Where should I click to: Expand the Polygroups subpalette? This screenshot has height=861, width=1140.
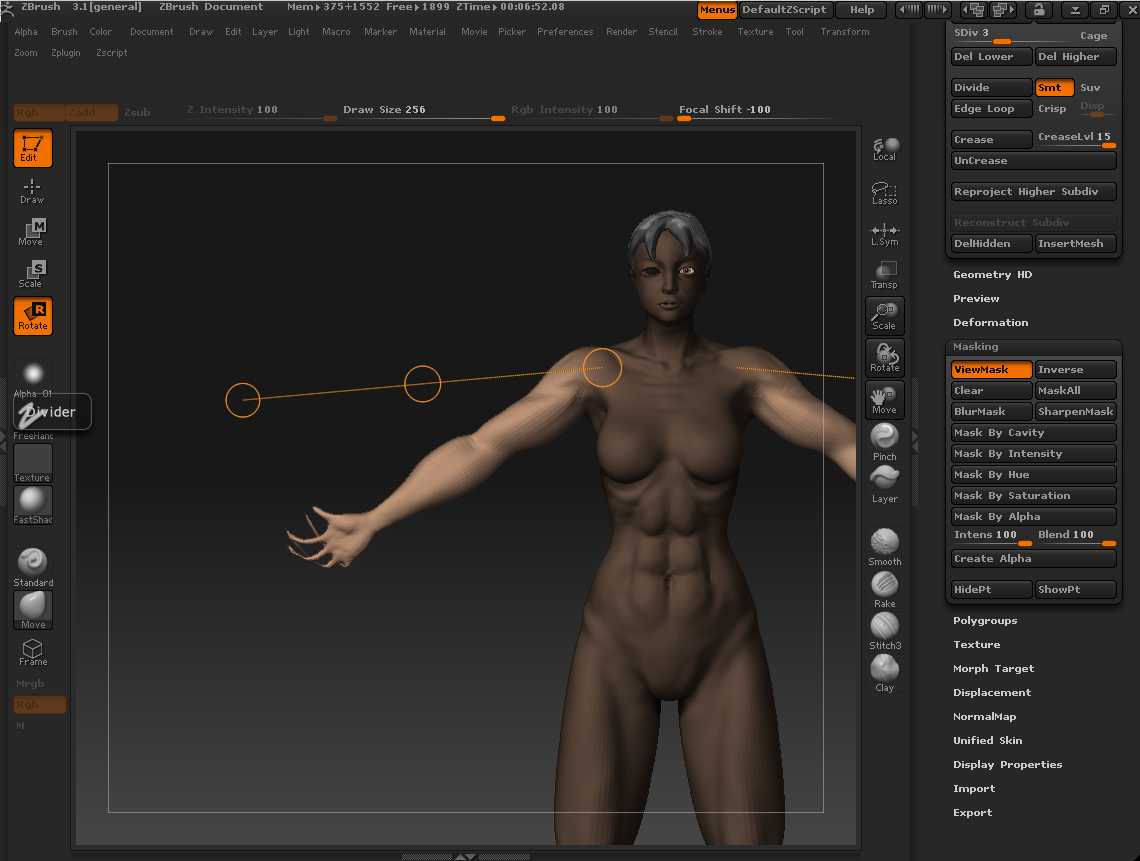(x=985, y=621)
